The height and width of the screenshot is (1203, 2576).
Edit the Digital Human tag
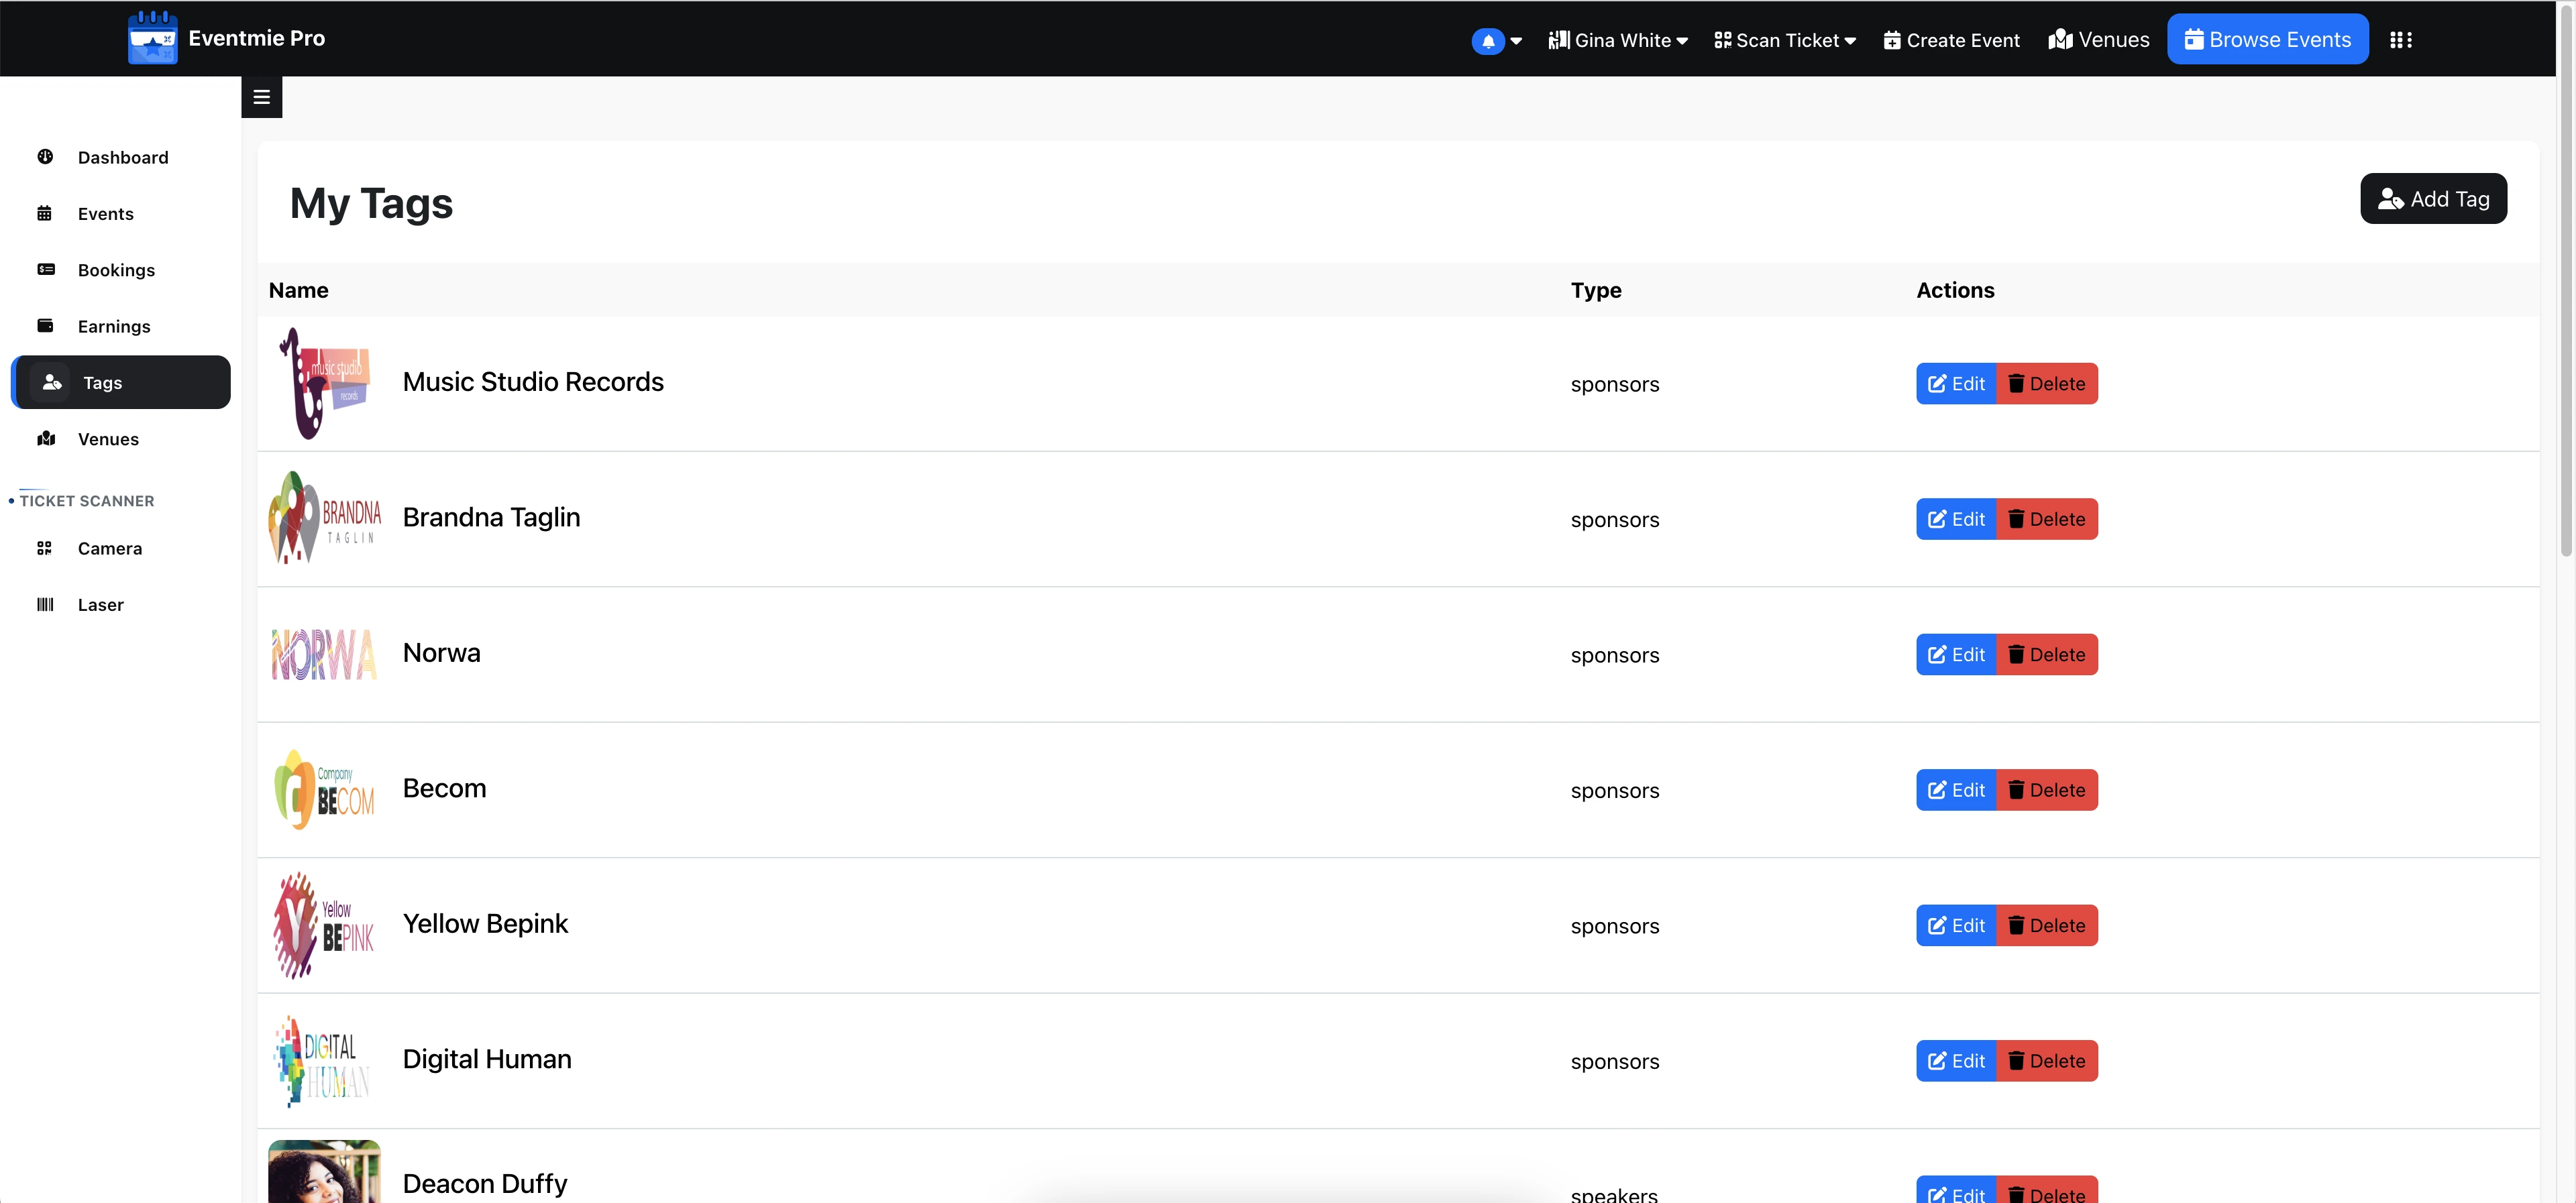click(x=1956, y=1061)
